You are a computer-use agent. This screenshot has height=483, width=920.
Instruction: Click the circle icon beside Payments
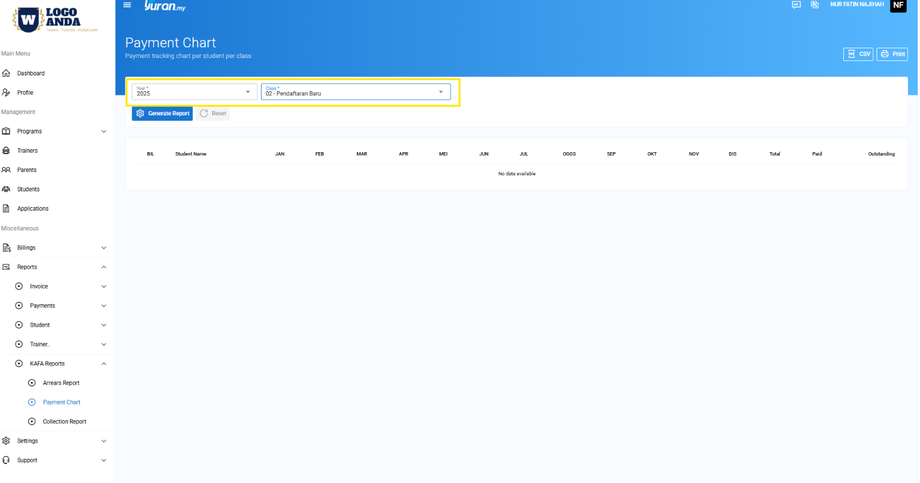[19, 306]
